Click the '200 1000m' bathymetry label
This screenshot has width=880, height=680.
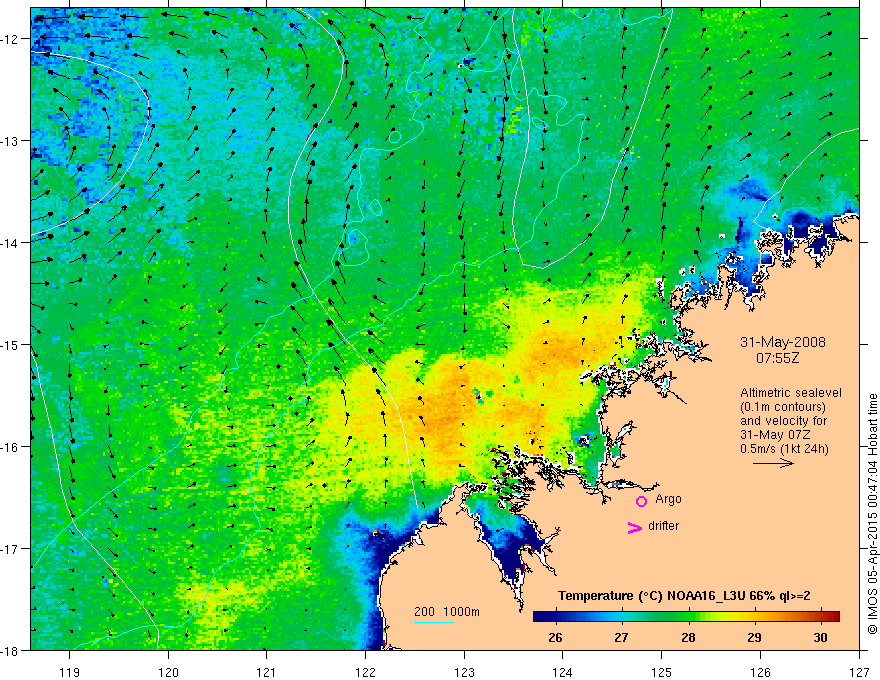(x=447, y=612)
